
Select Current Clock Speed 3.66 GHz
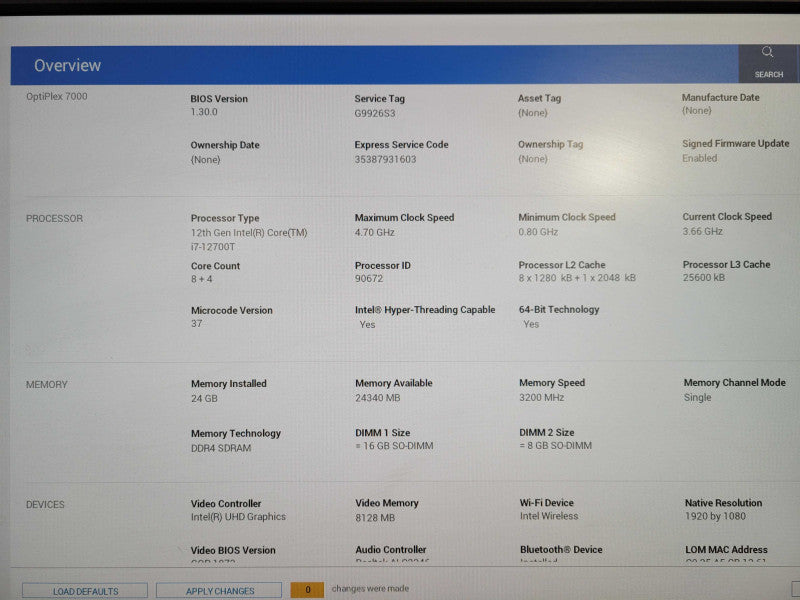(x=703, y=231)
